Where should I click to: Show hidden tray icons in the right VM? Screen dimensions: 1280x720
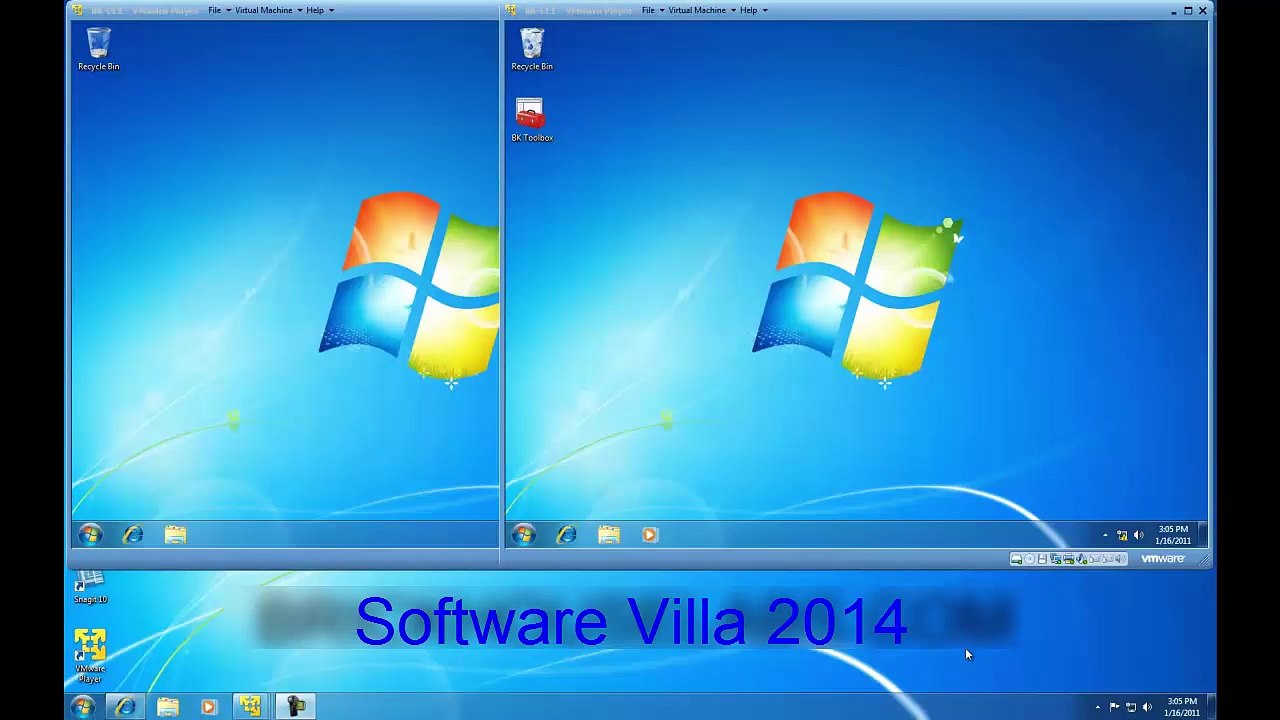(1105, 536)
